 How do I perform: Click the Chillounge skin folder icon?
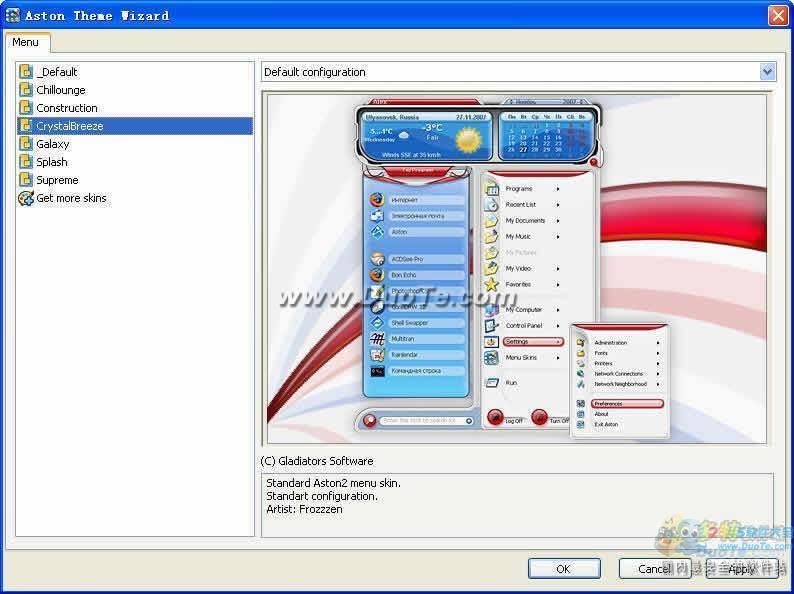pos(26,90)
